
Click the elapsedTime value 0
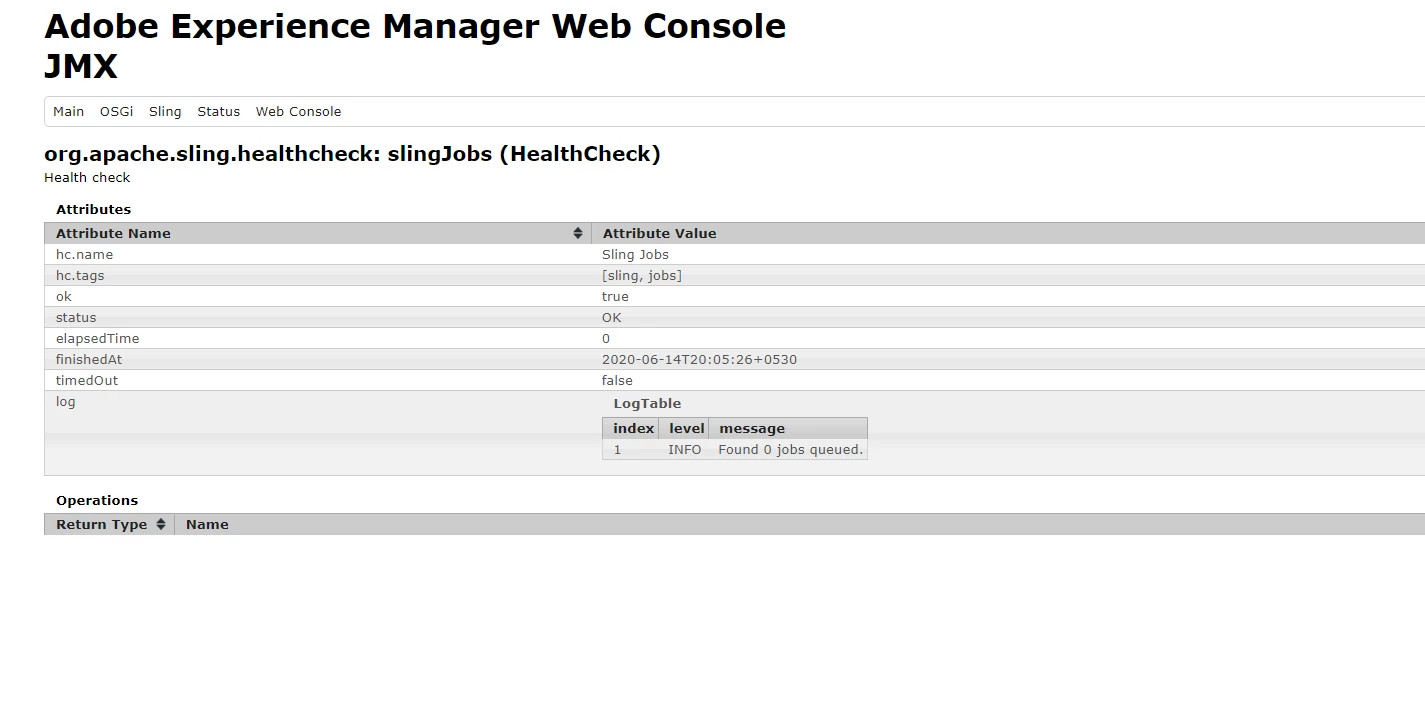[606, 338]
